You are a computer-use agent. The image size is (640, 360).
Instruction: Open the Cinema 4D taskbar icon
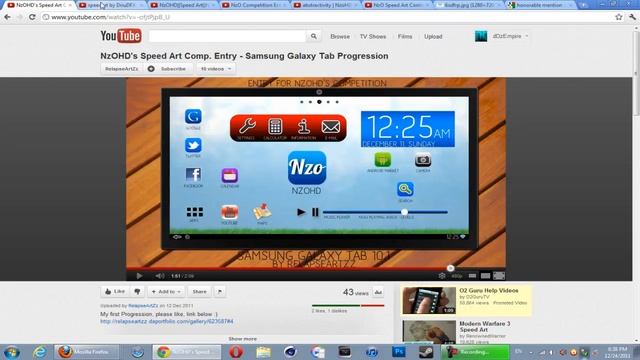[x=290, y=352]
